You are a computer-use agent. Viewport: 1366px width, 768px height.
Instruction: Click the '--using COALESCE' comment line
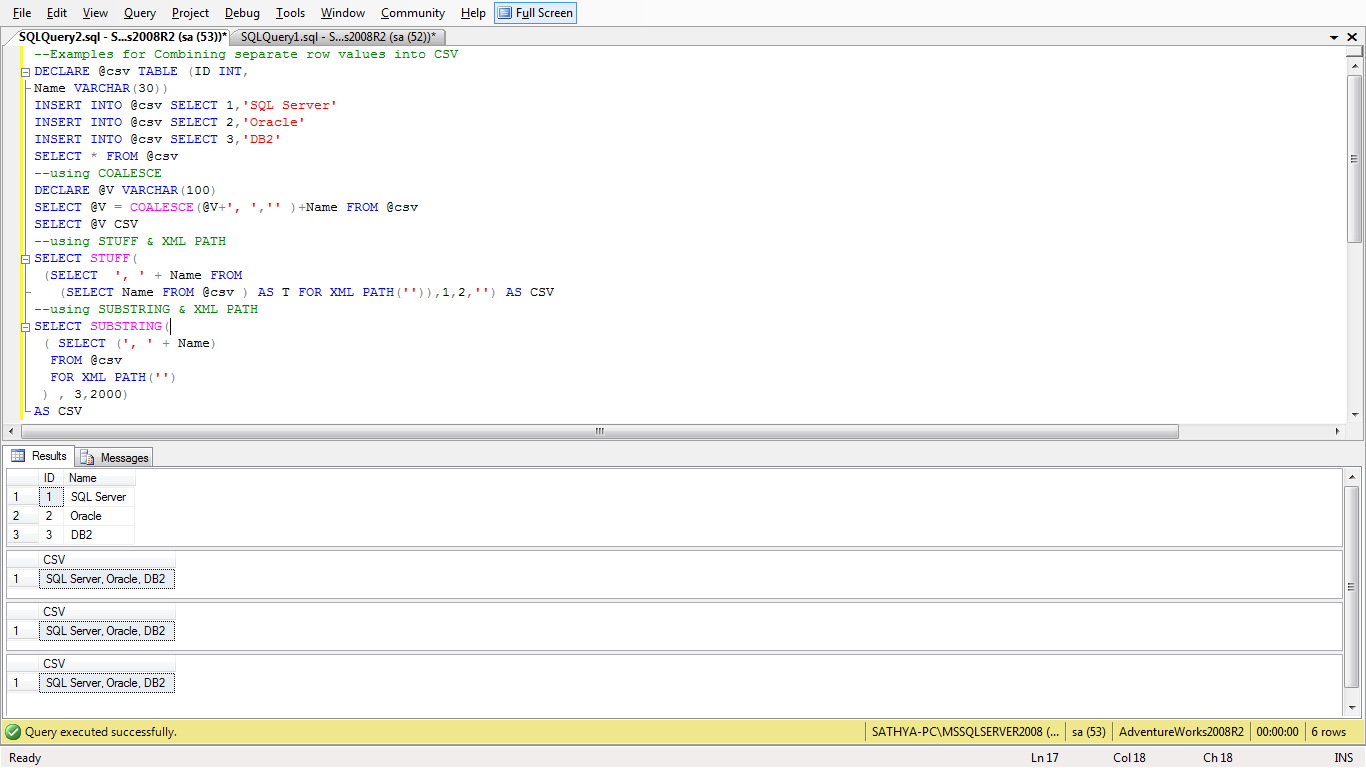(98, 173)
